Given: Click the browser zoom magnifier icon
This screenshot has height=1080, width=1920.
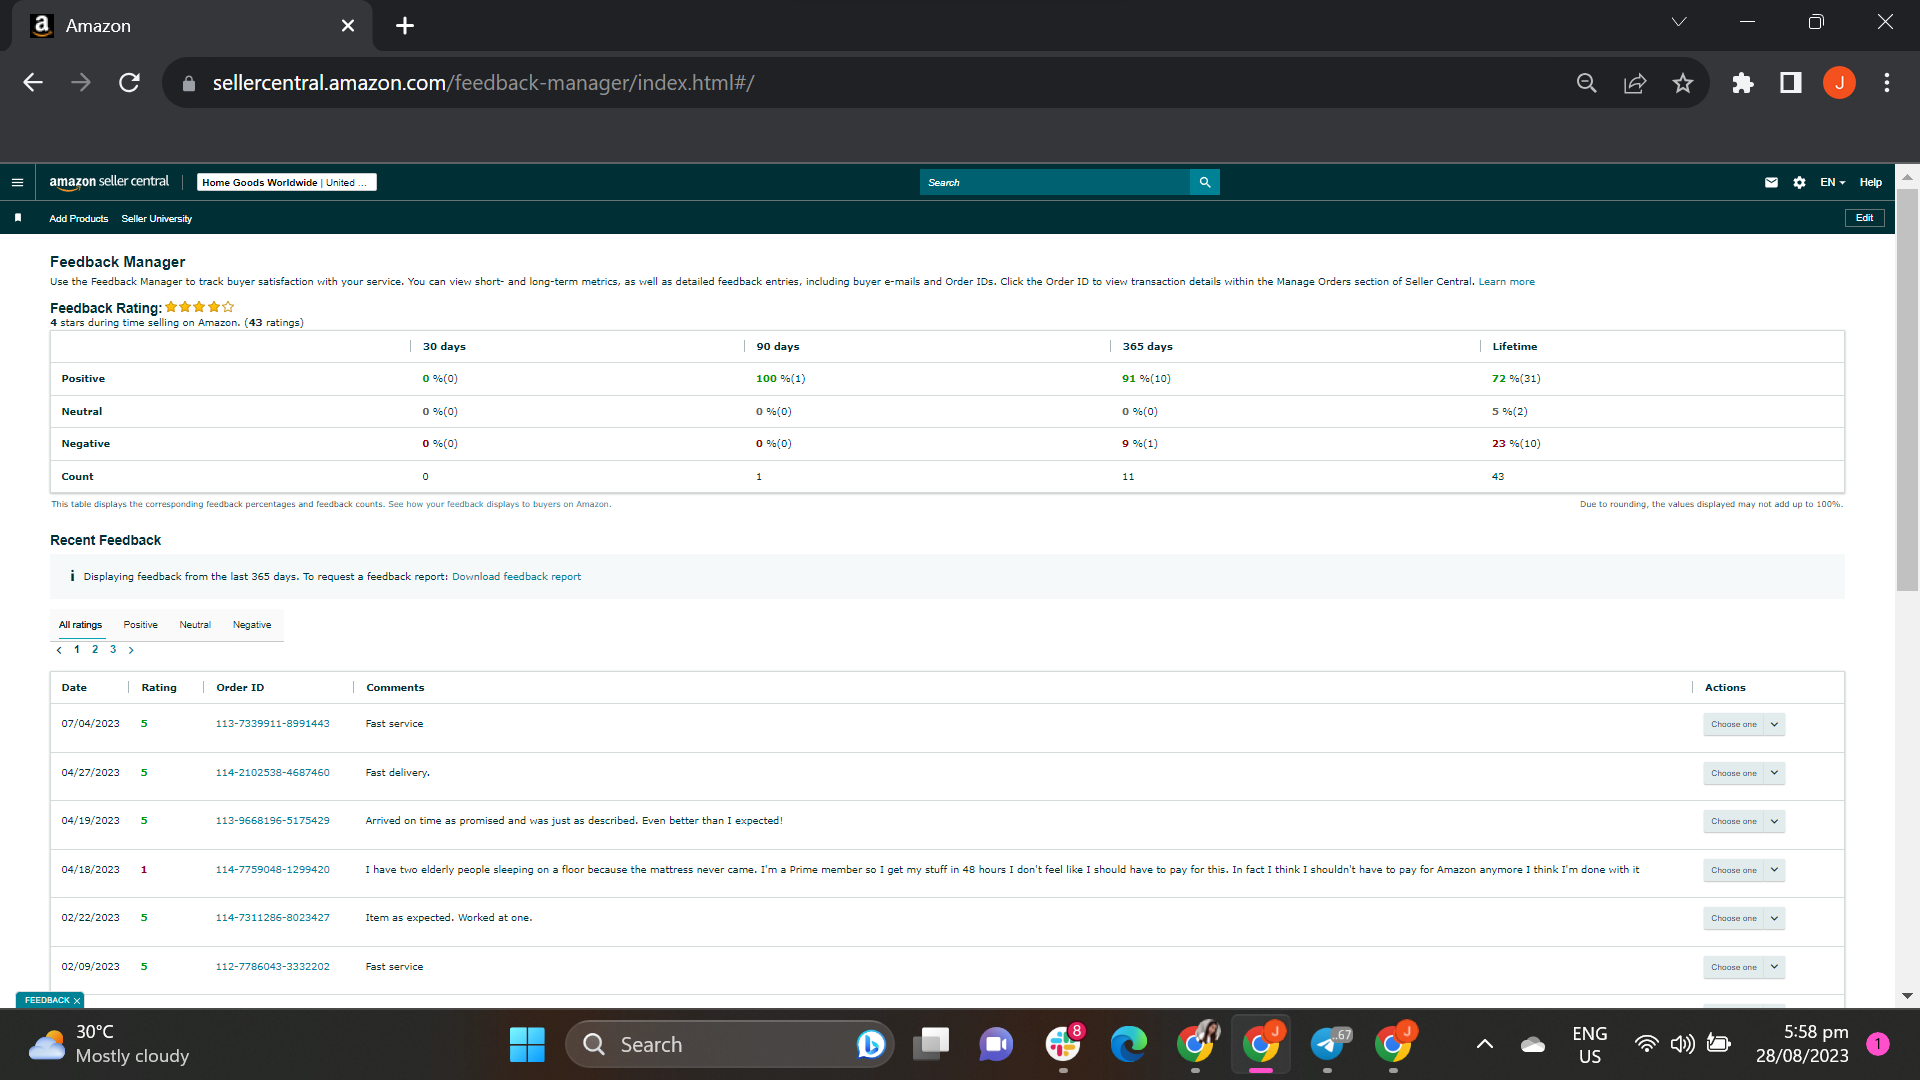Looking at the screenshot, I should click(1587, 83).
